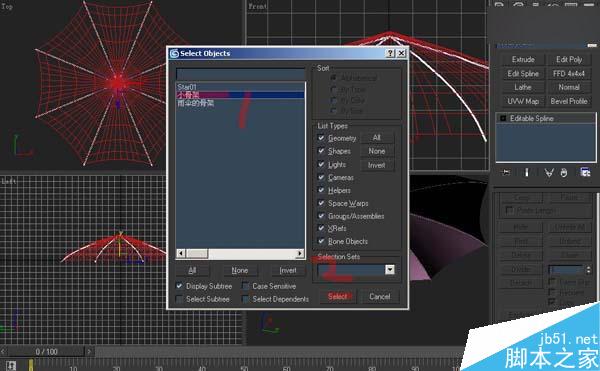Click the object list horizontal scrollbar thumb
This screenshot has height=371, width=600.
[x=197, y=253]
